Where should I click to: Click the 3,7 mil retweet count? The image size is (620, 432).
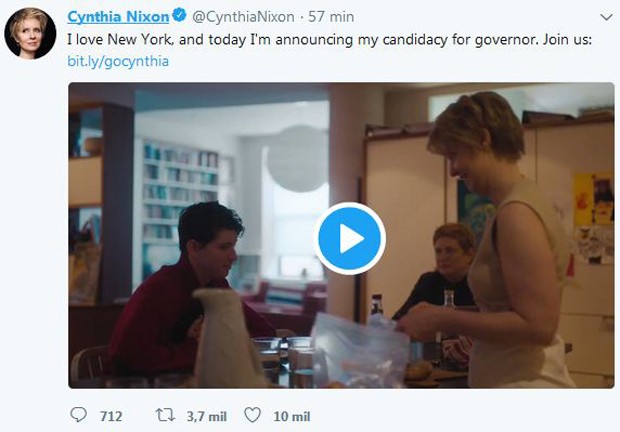(x=206, y=416)
